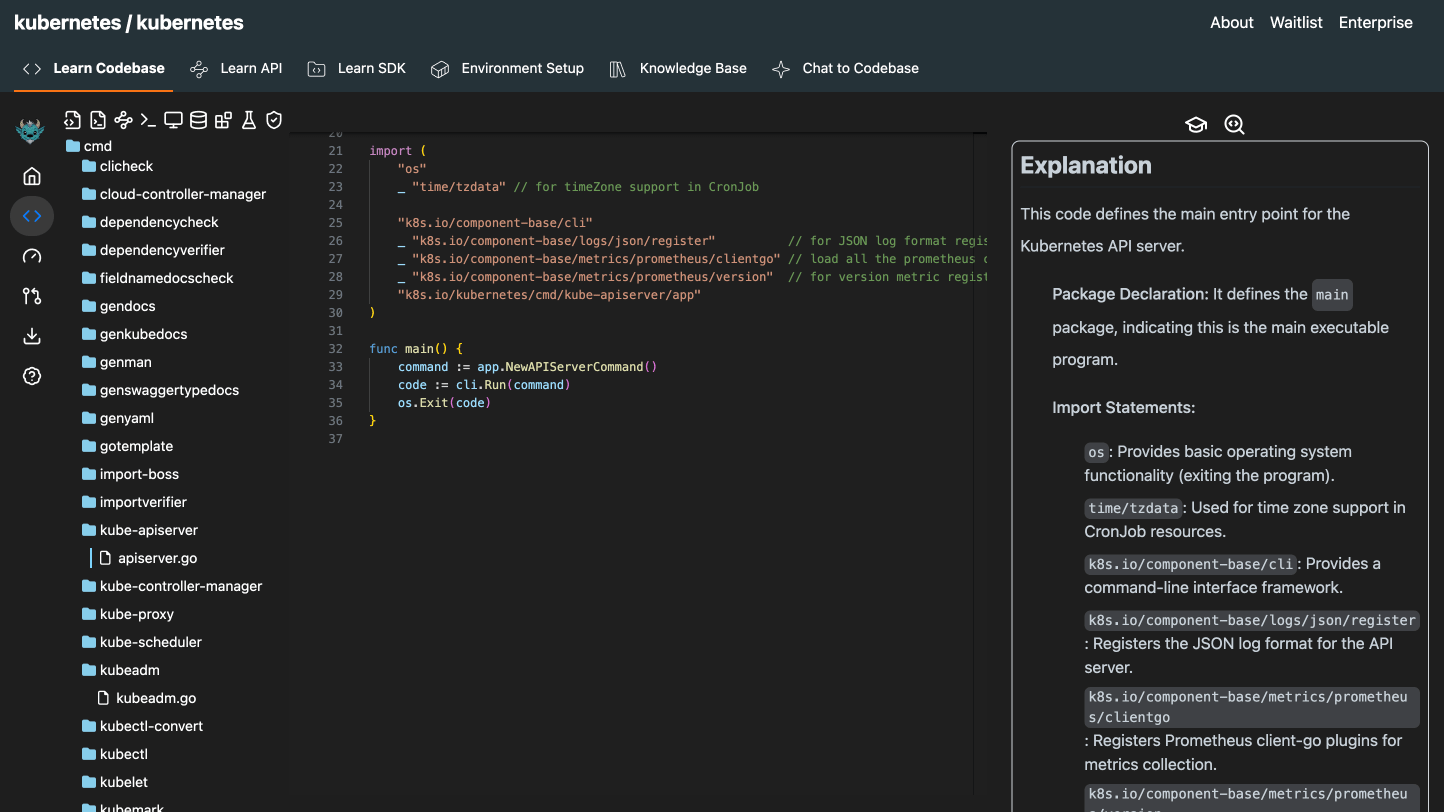Click the blocks icon in the explorer toolbar
The image size is (1444, 812).
click(x=223, y=120)
